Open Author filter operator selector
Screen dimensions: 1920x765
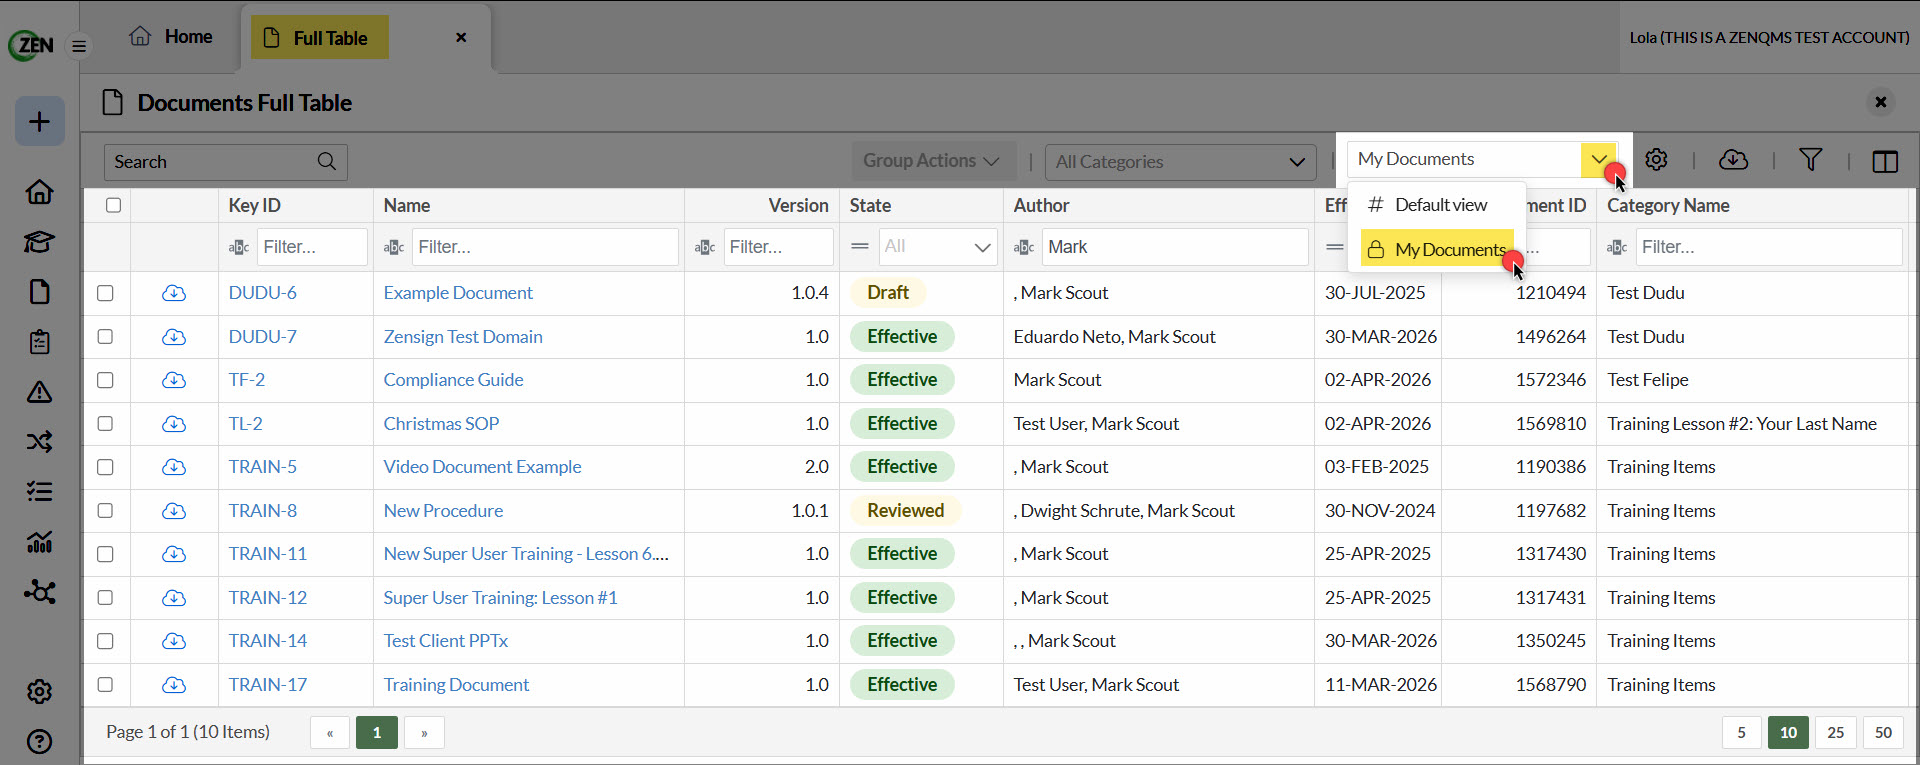[x=1024, y=247]
